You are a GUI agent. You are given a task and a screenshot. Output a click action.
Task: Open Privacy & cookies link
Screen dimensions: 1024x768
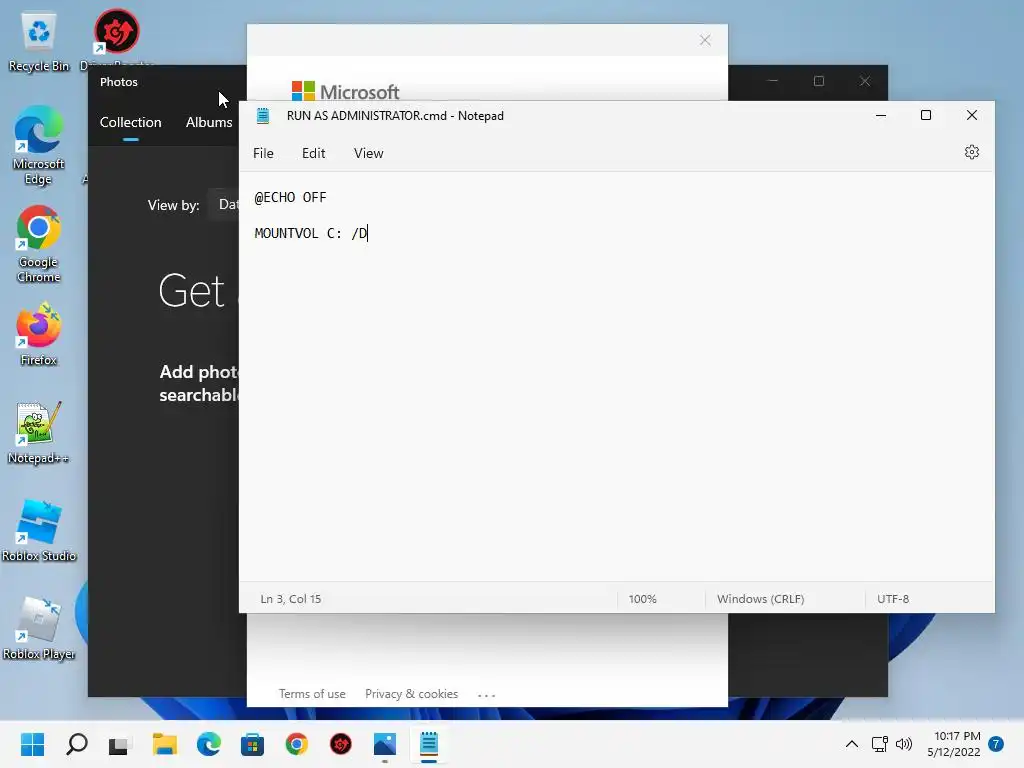click(x=411, y=694)
